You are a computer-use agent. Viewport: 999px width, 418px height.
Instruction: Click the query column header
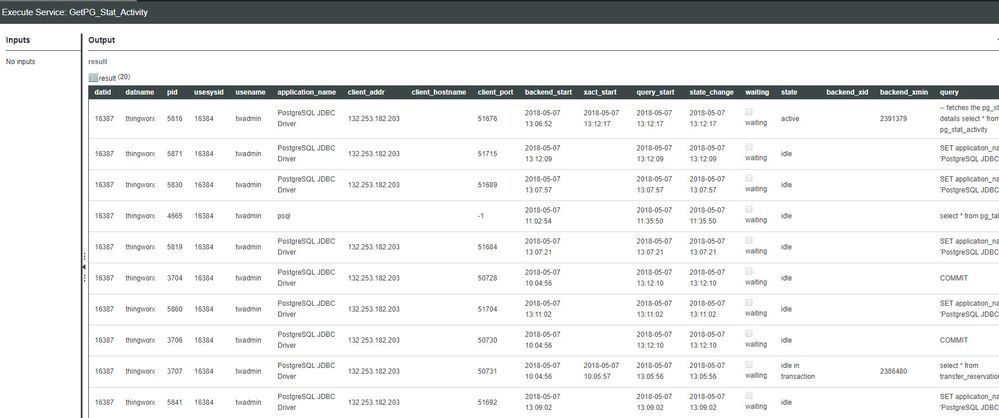pos(949,92)
